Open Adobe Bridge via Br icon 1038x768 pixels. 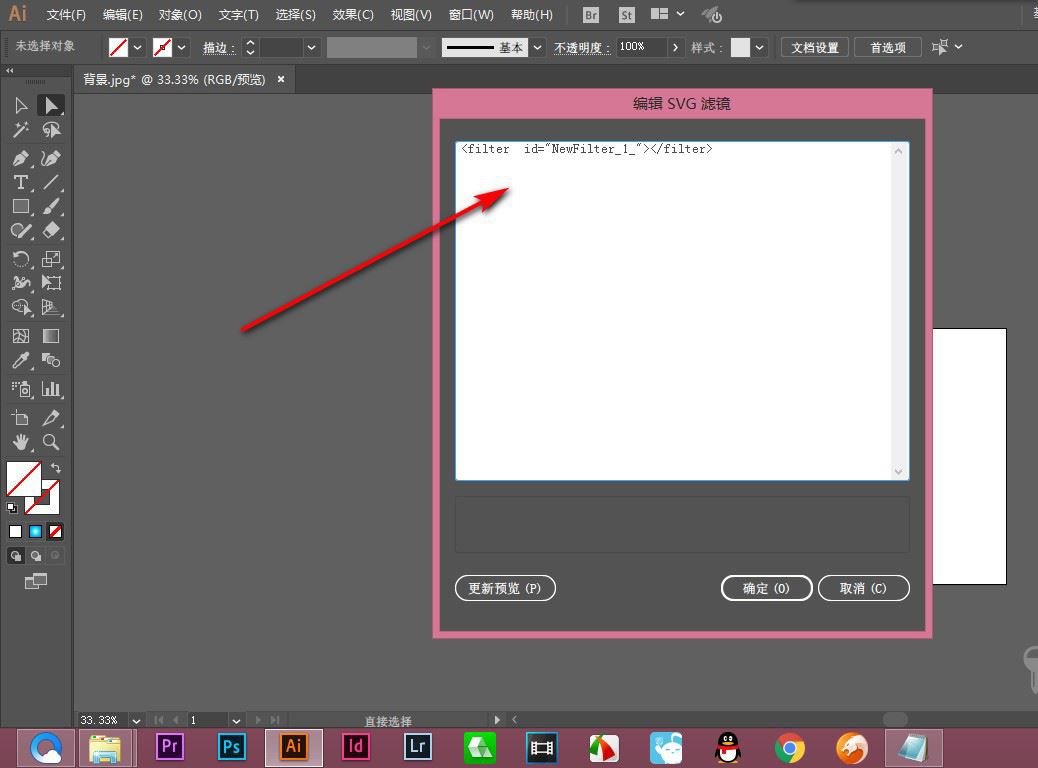coord(591,15)
